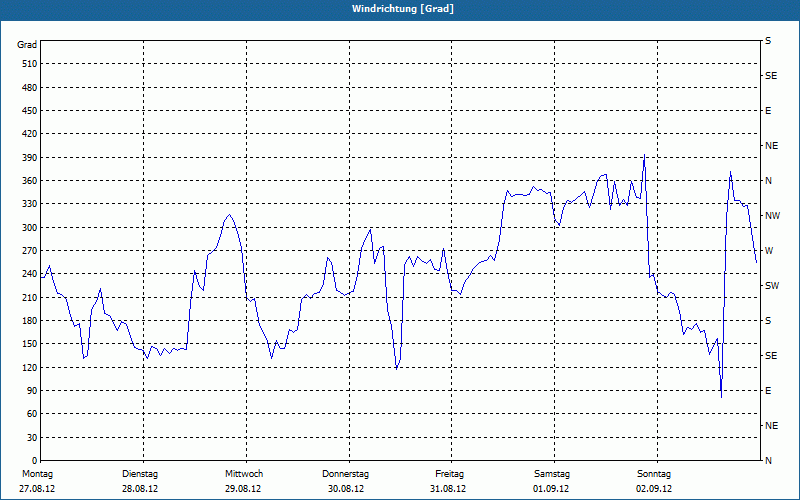
Task: Click the 300 axis value
Action: pos(30,227)
